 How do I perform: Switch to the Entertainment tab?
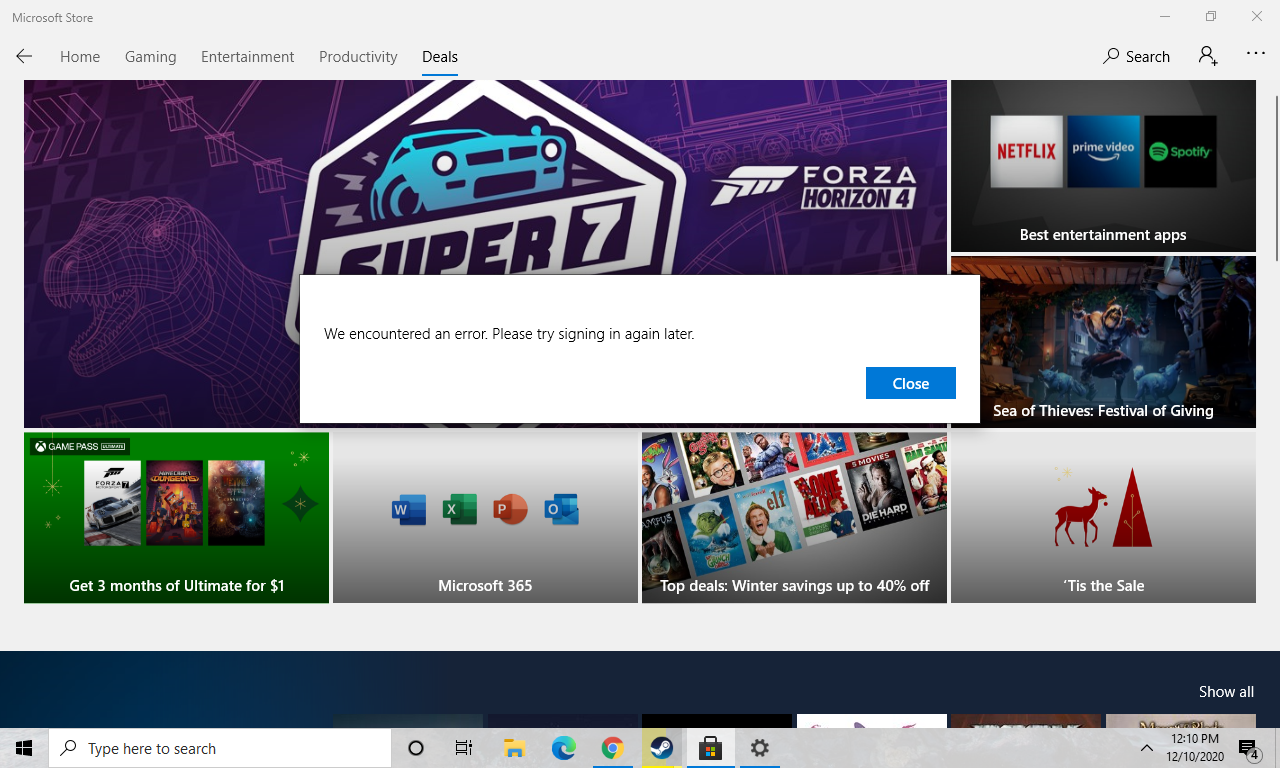(x=247, y=57)
